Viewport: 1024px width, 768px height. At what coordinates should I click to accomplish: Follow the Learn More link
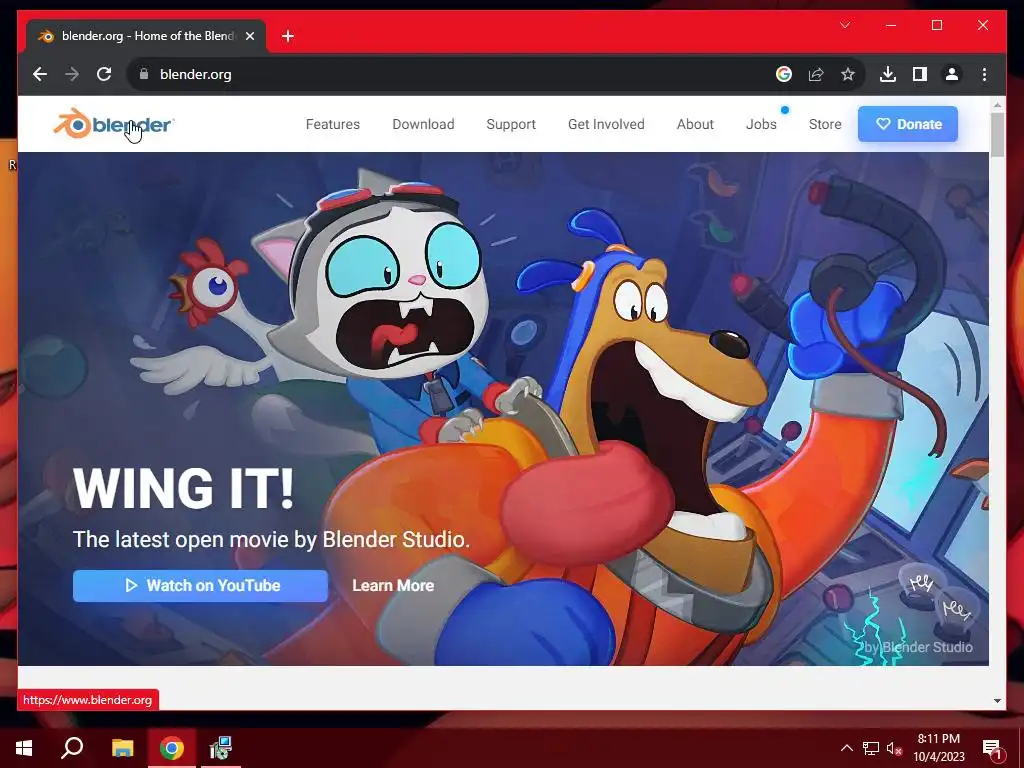[393, 586]
